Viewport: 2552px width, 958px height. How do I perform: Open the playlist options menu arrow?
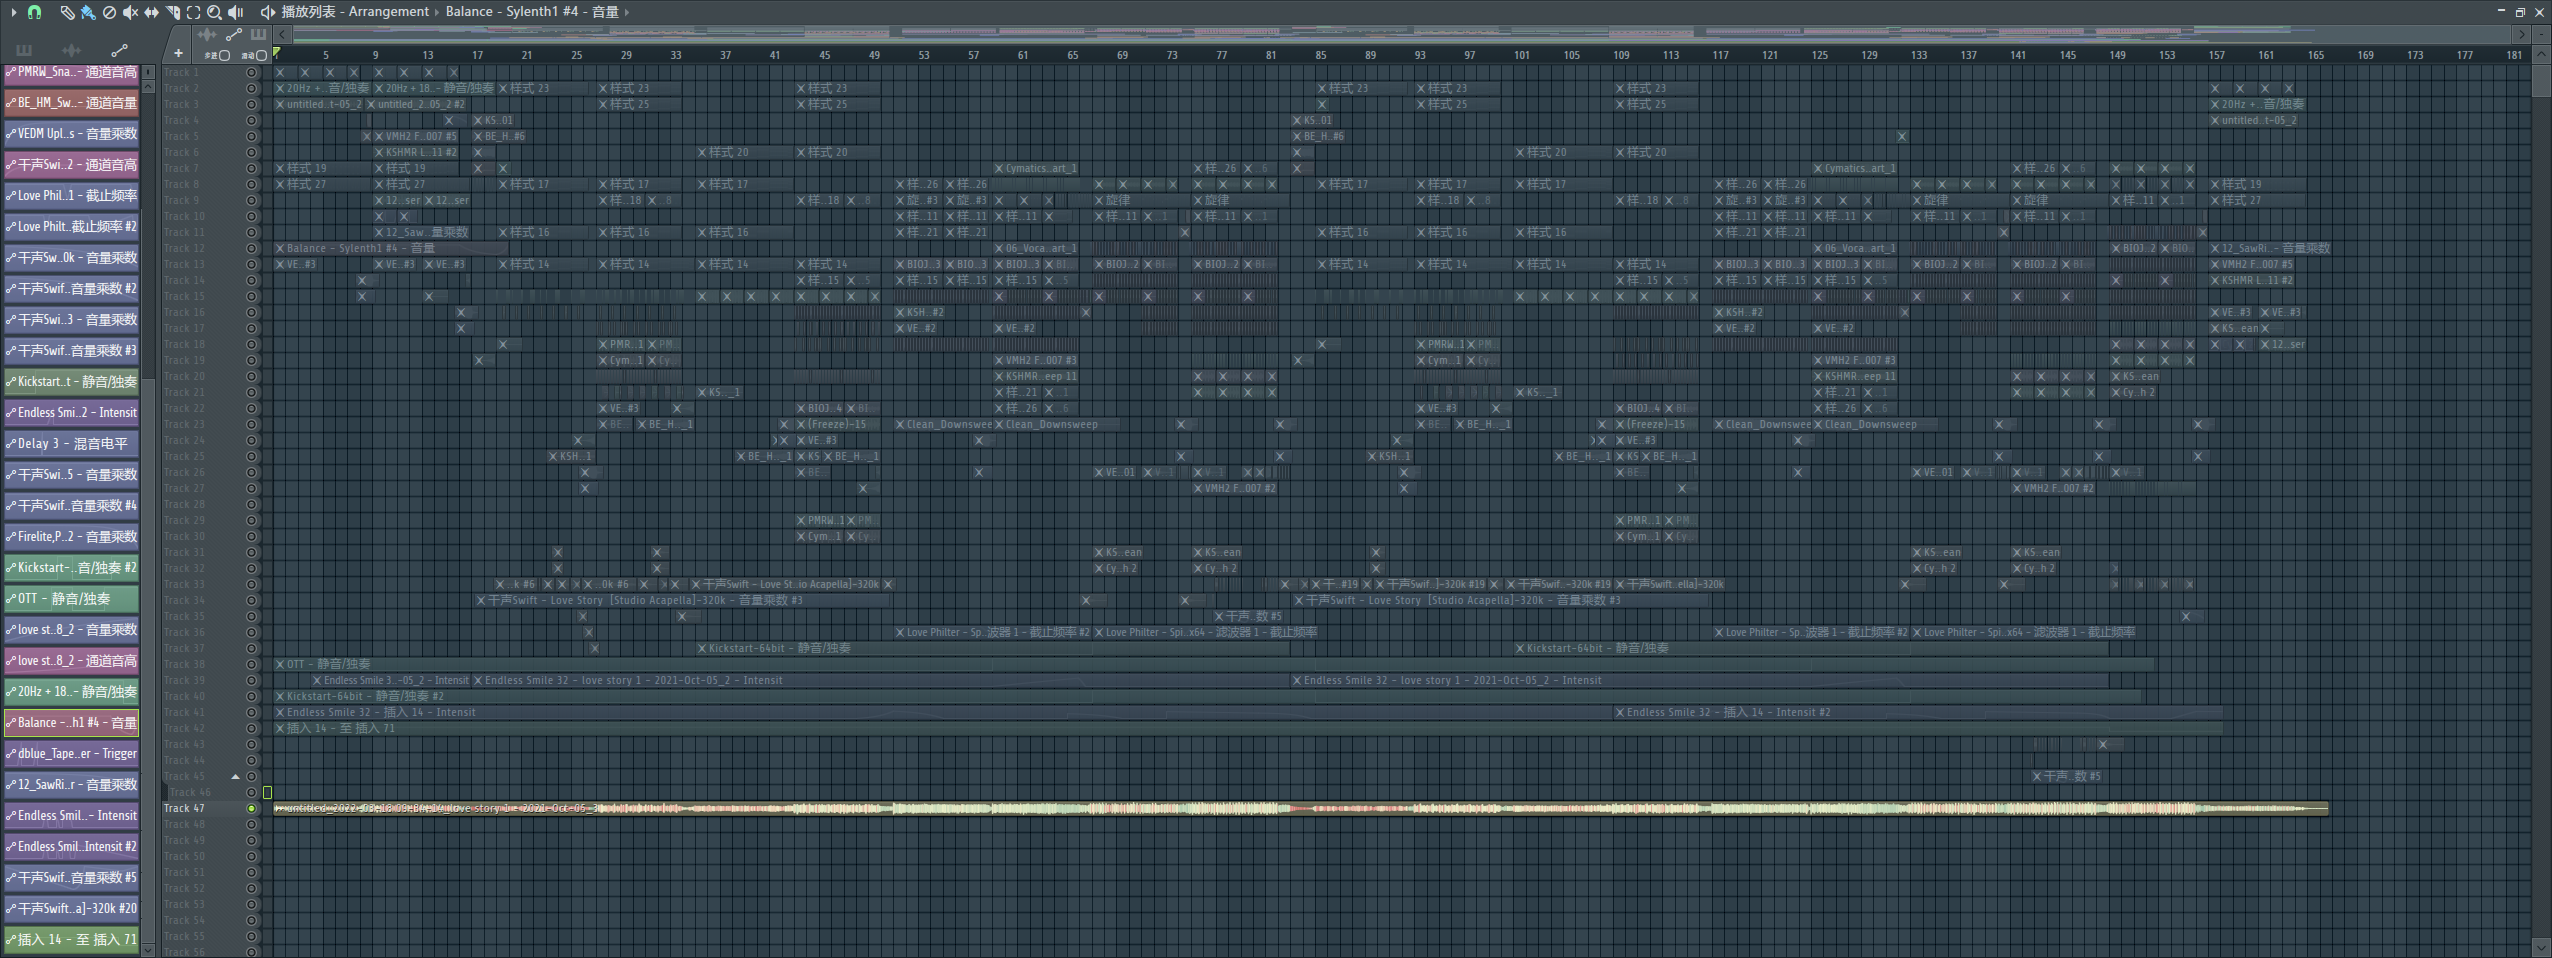13,12
